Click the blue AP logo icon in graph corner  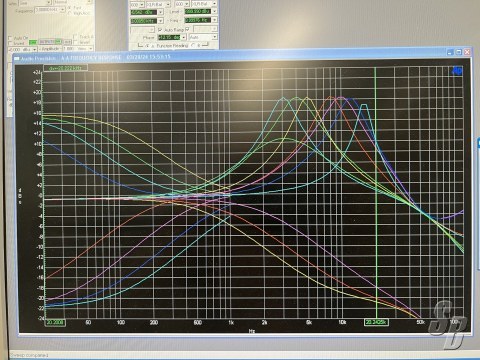(x=457, y=71)
